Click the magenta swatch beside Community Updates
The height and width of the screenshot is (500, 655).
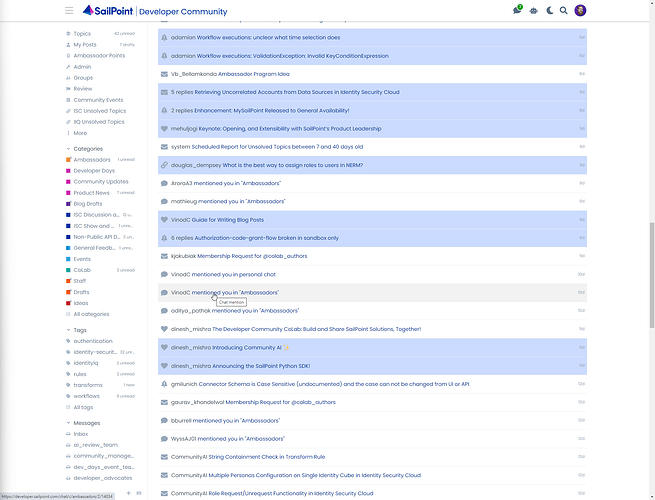click(x=69, y=182)
